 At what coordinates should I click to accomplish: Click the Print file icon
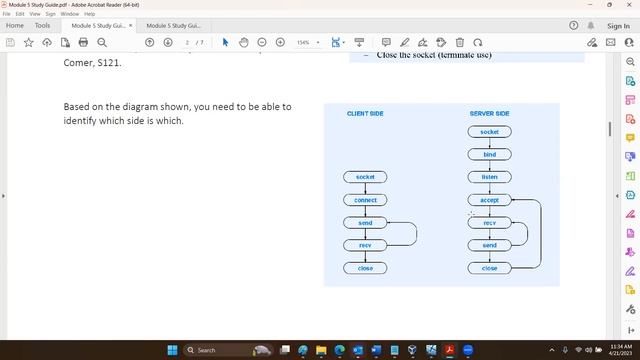click(x=83, y=42)
